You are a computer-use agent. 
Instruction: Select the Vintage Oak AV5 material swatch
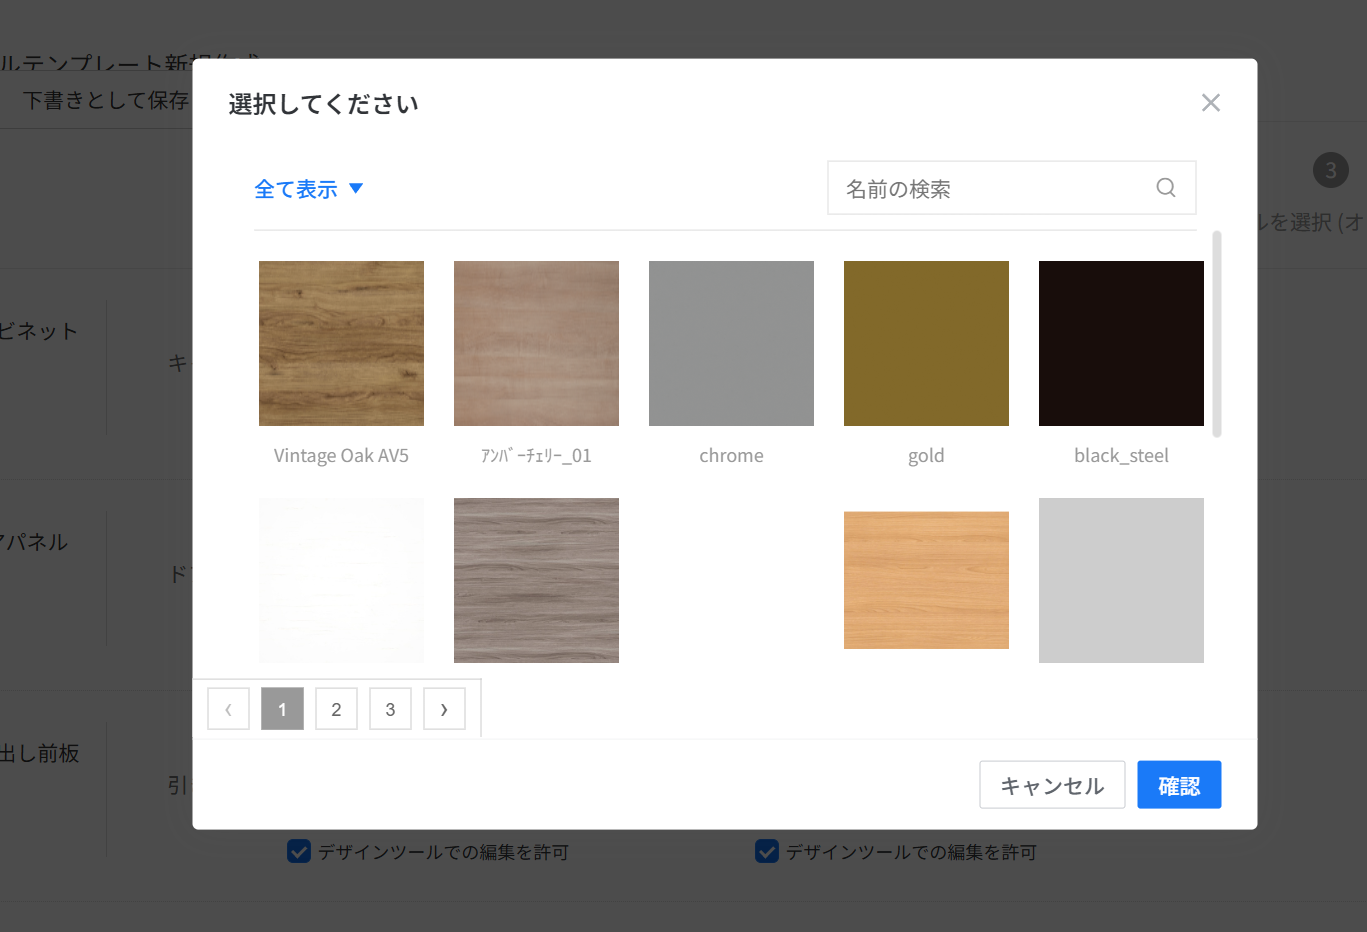pyautogui.click(x=341, y=343)
